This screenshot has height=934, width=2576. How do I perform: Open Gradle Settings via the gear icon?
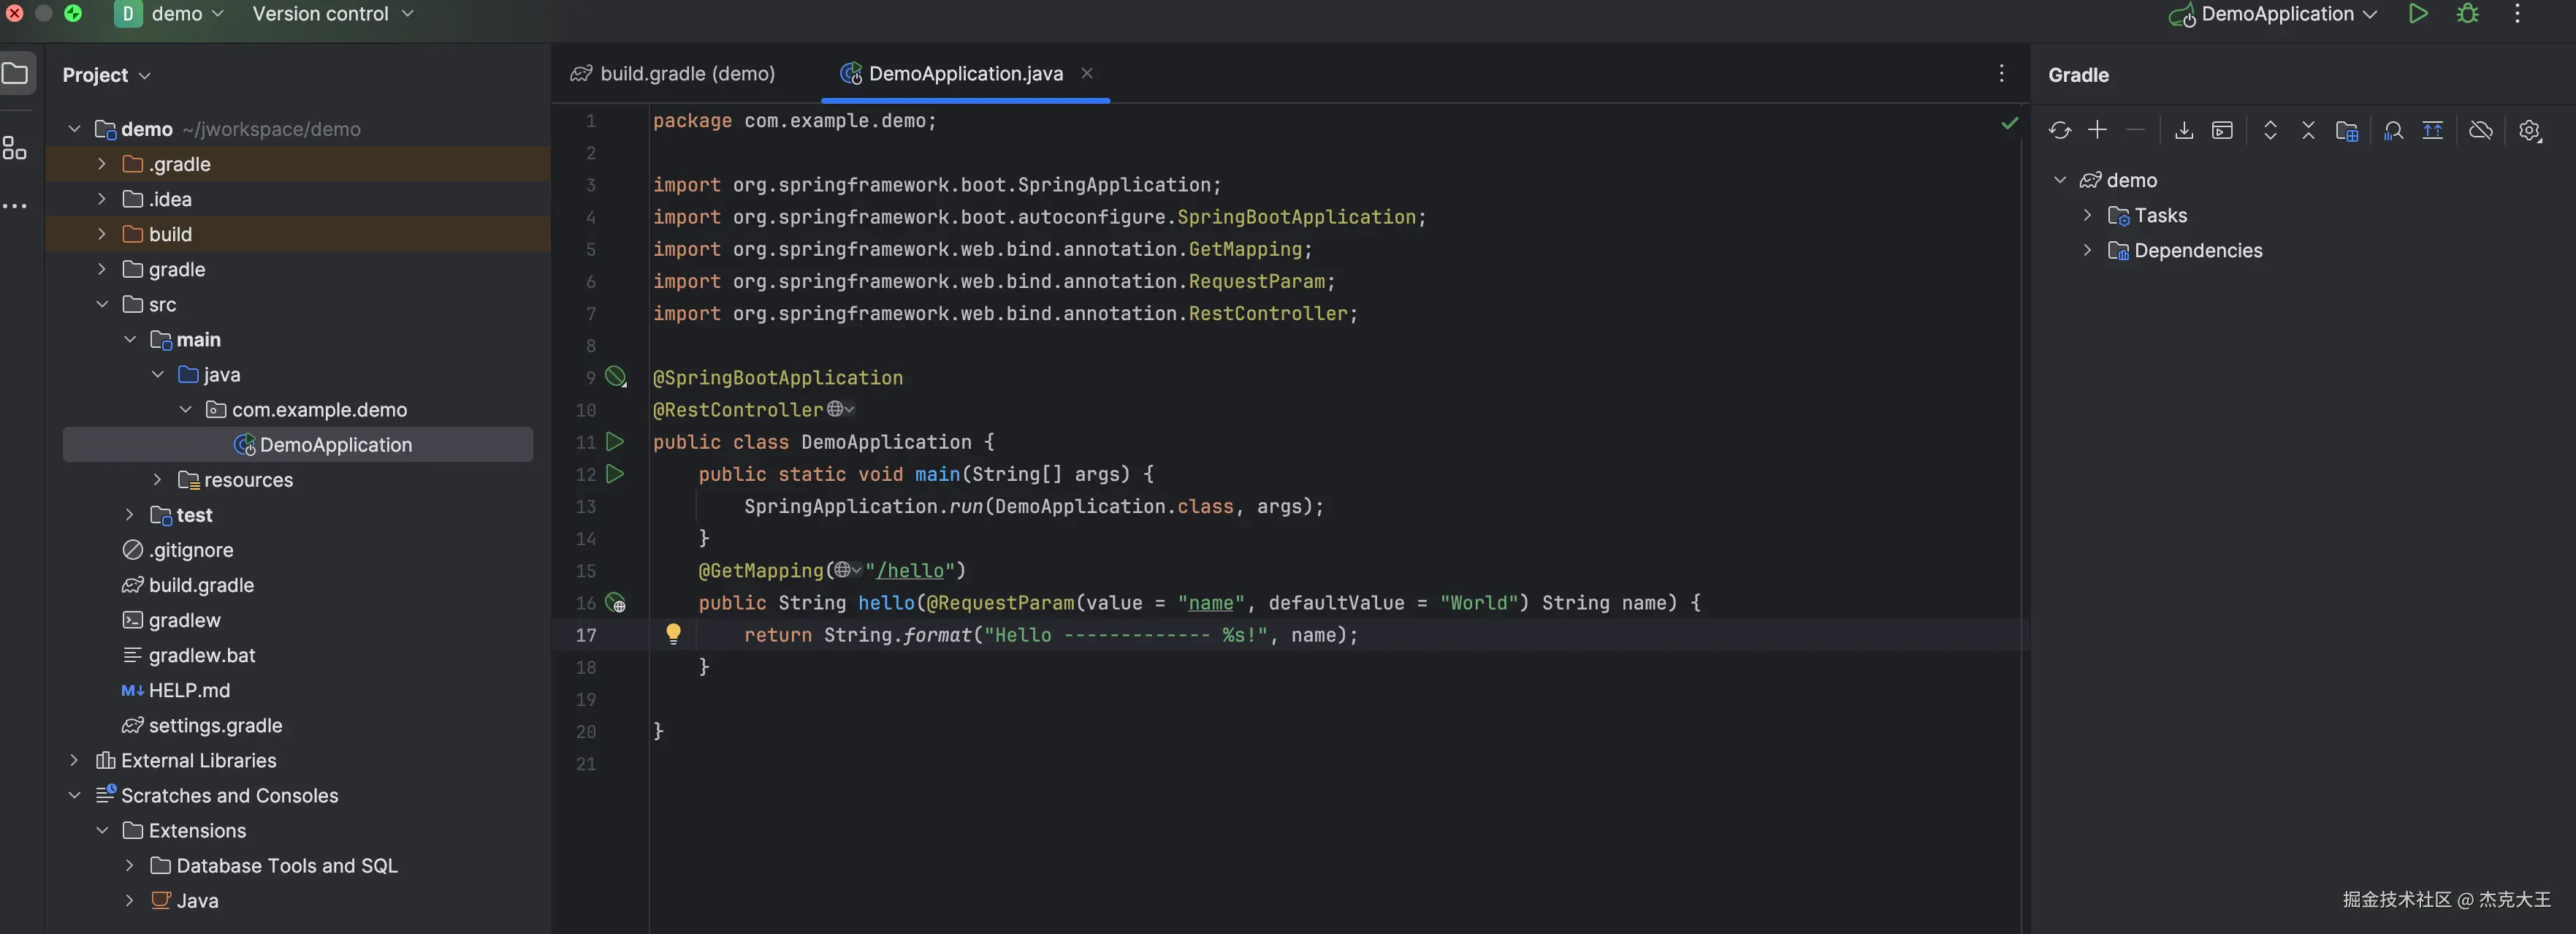[x=2530, y=130]
